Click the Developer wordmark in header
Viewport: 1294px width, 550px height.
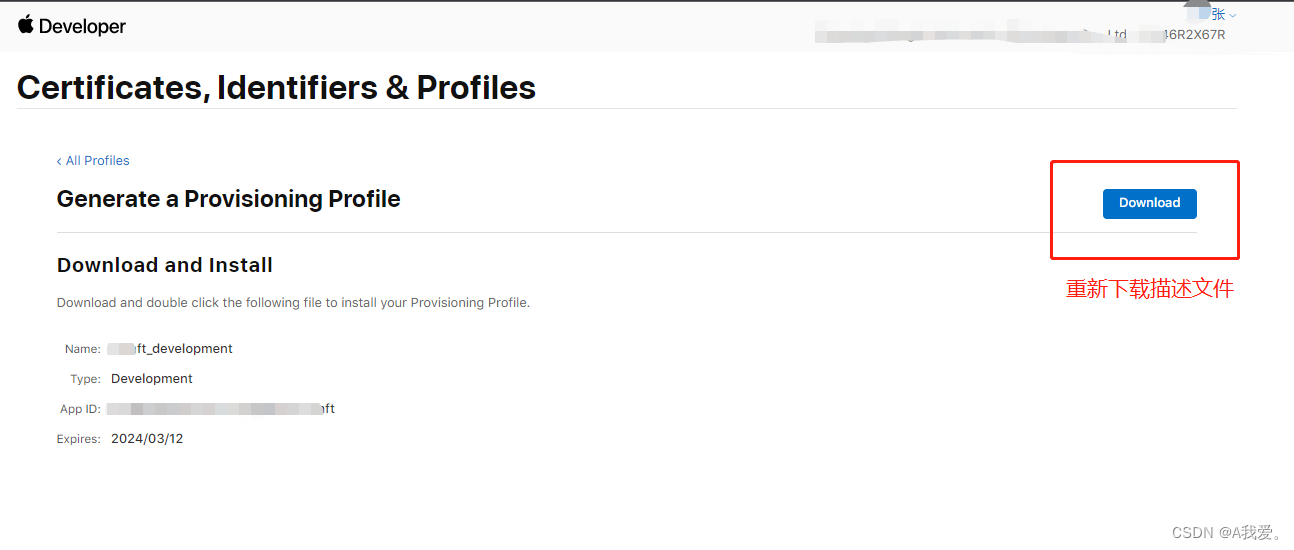click(x=82, y=27)
